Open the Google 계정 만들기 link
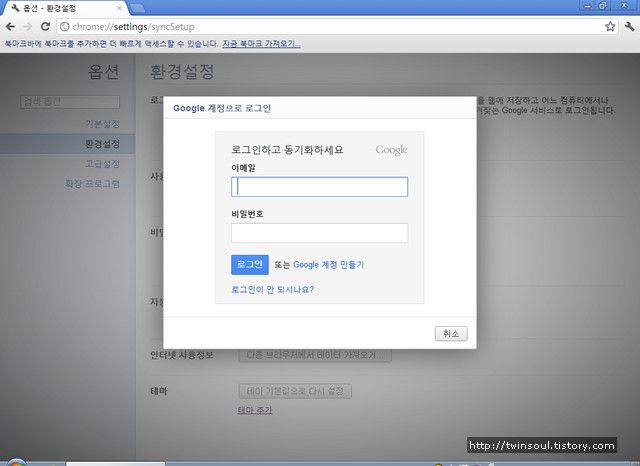Viewport: 640px width, 466px height. point(328,265)
